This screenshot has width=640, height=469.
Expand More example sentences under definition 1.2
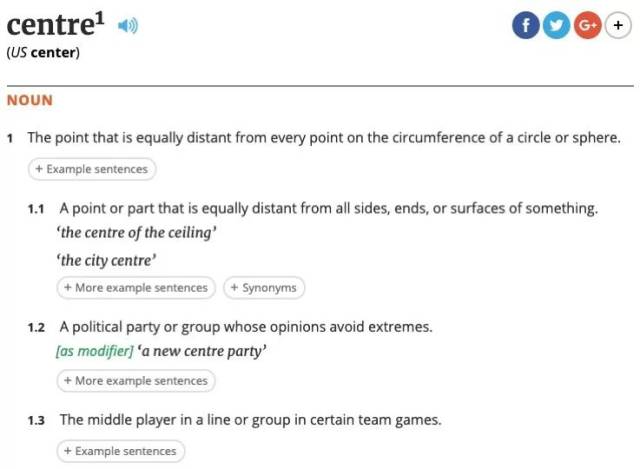[136, 380]
